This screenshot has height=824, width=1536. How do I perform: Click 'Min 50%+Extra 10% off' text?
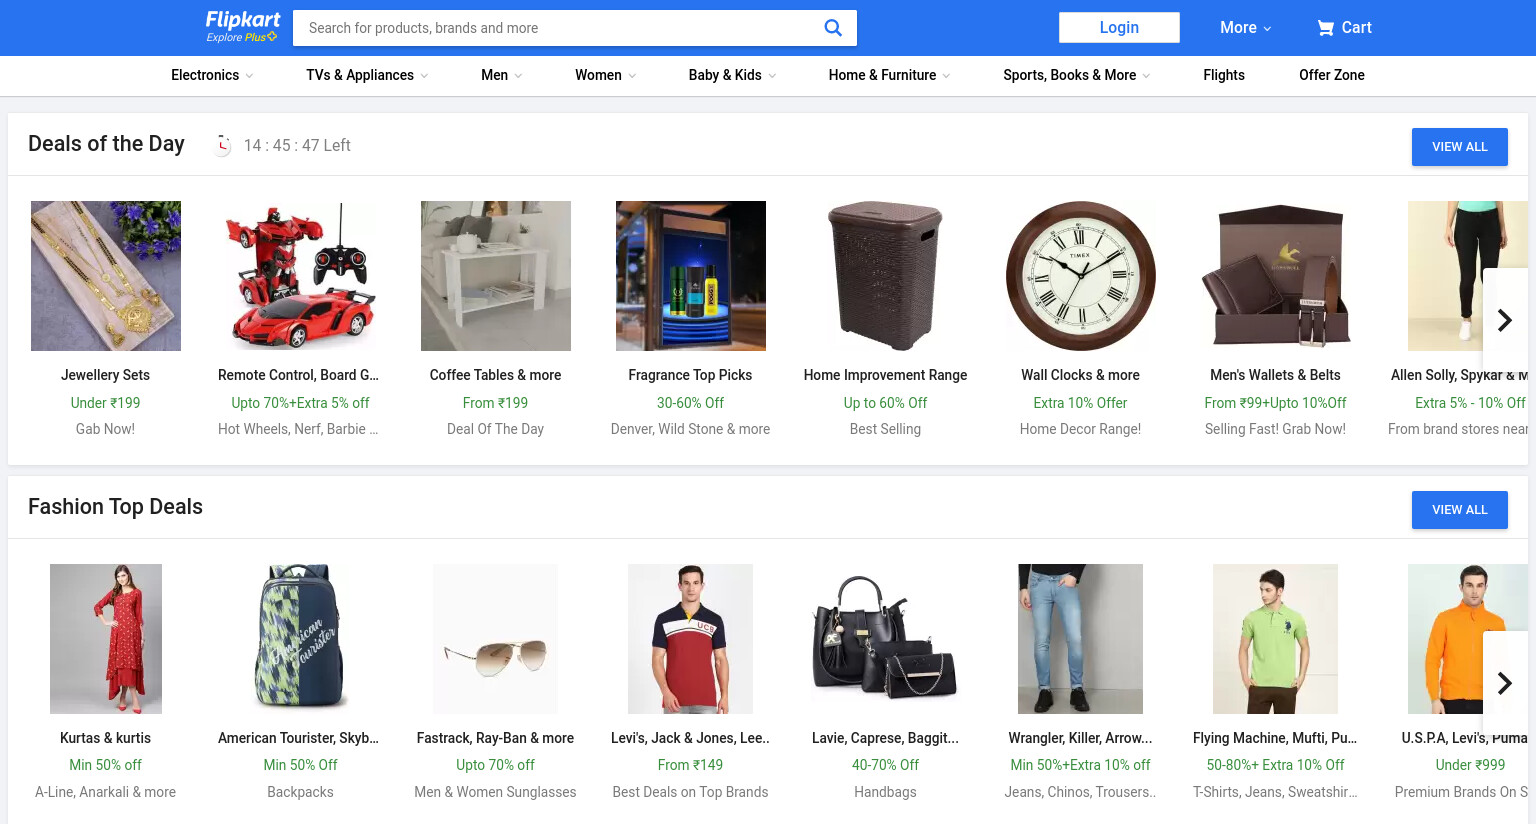point(1081,765)
